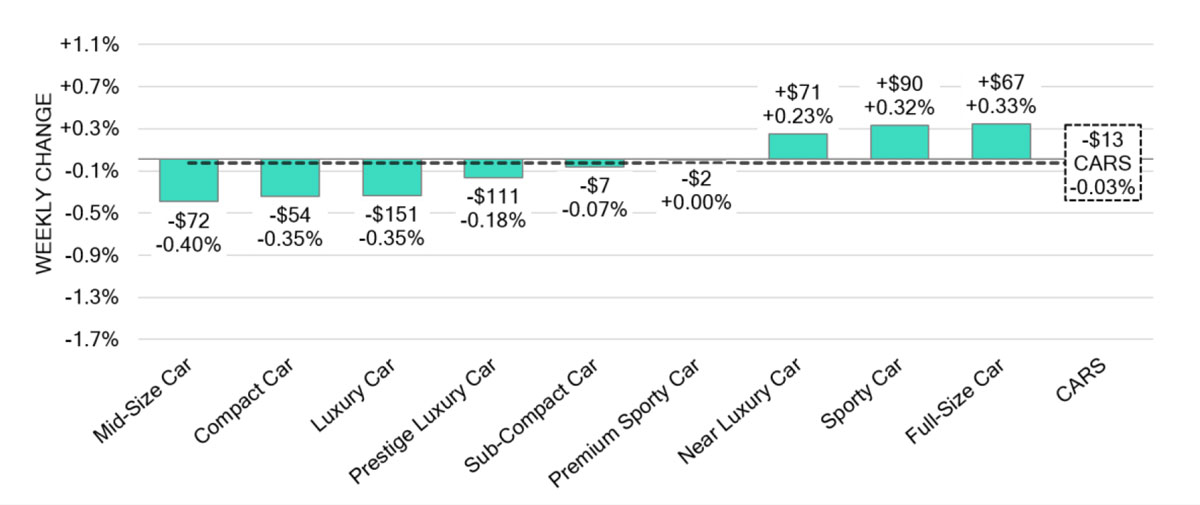Select the Luxury Car bar

point(392,177)
